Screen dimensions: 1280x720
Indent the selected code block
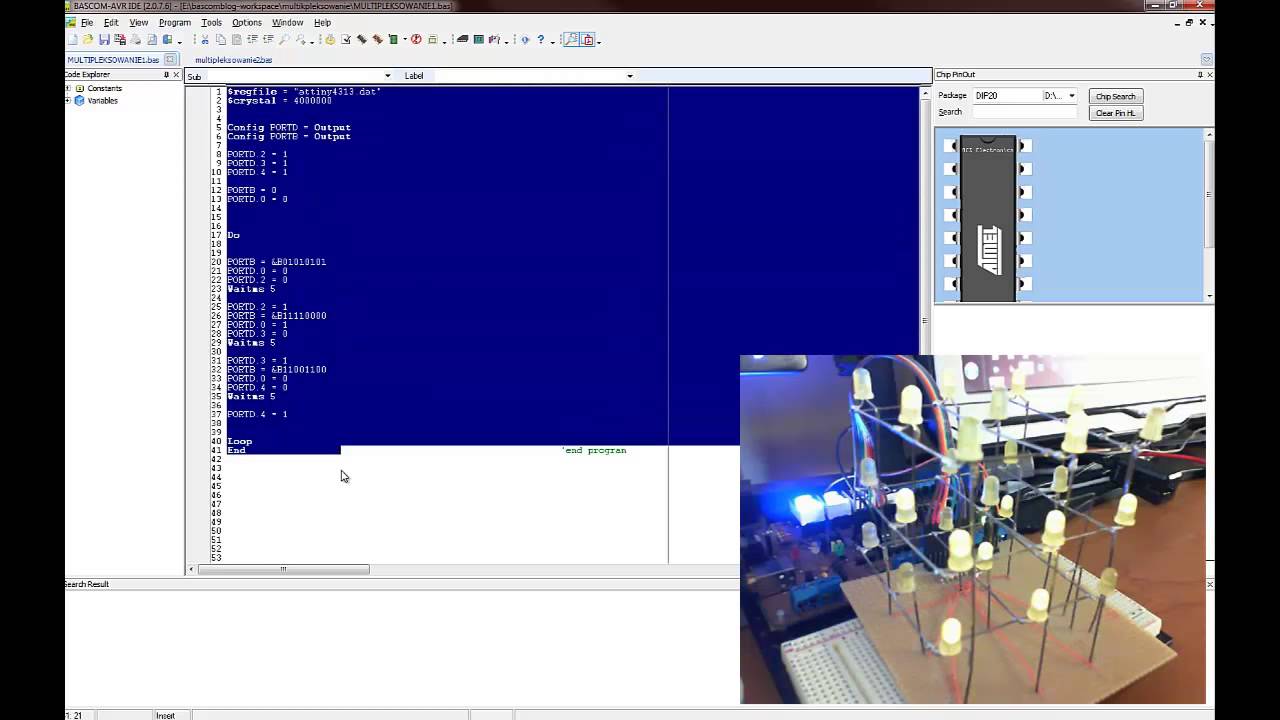coord(252,40)
